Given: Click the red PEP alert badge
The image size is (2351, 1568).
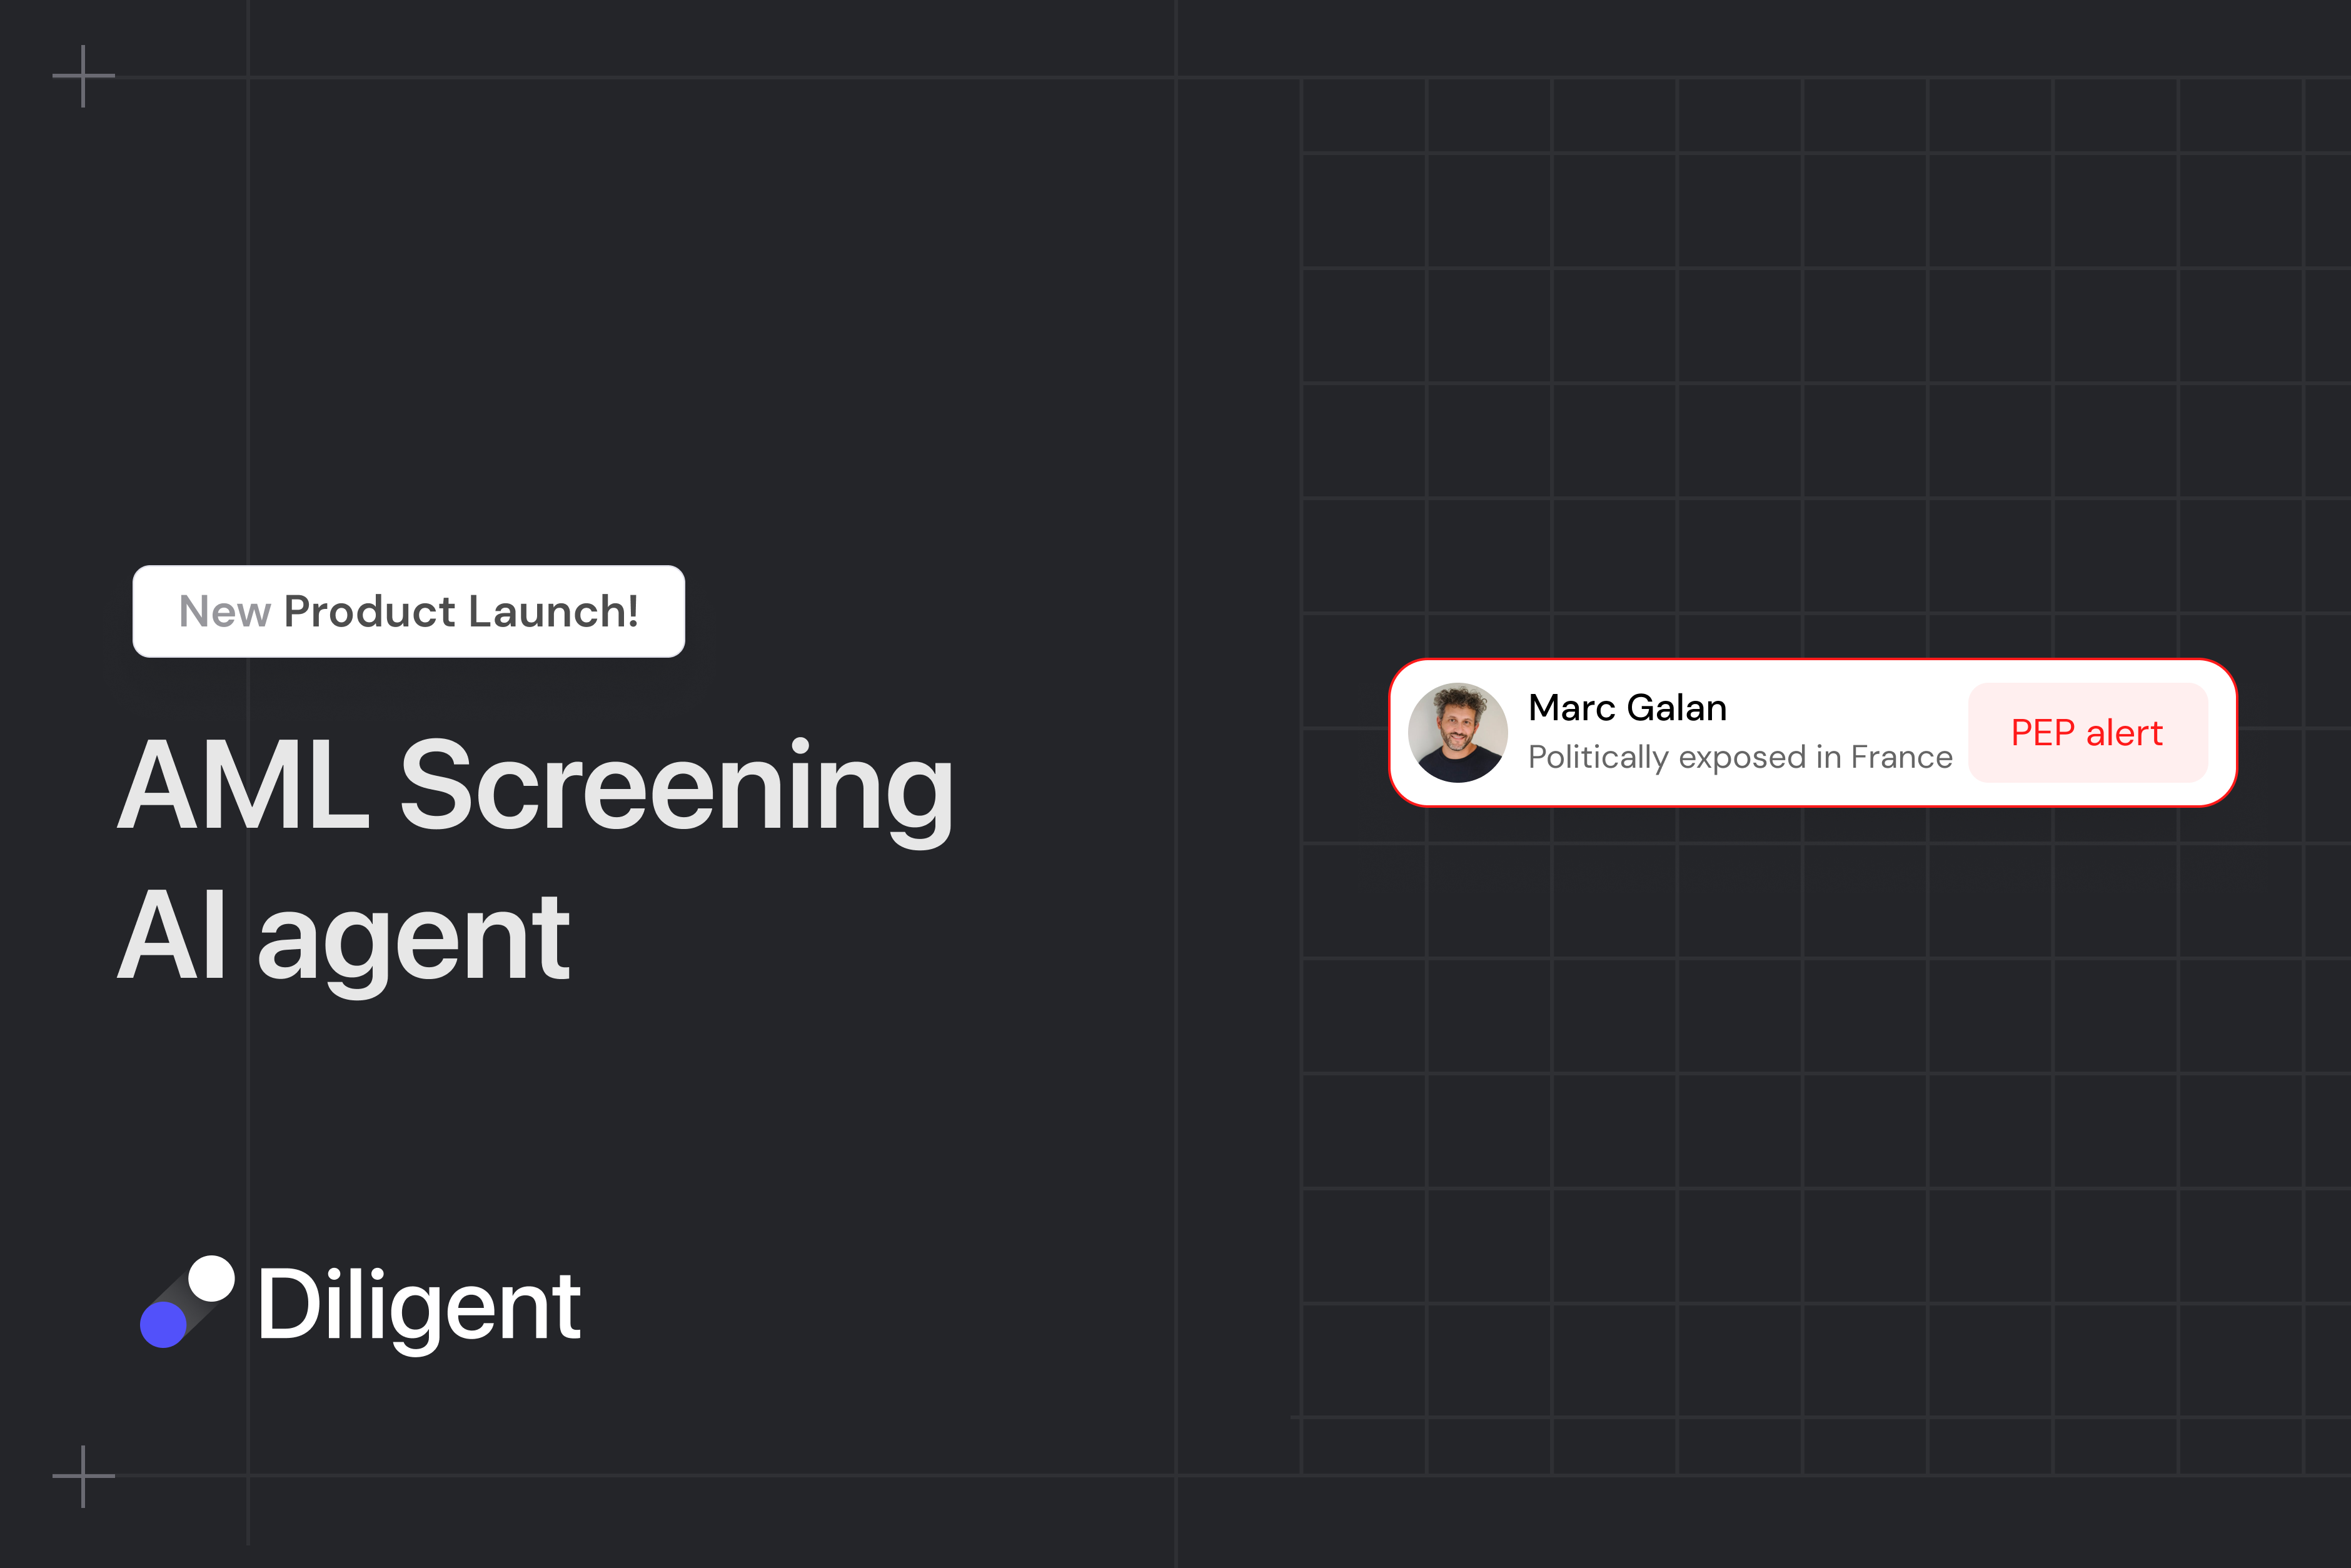Looking at the screenshot, I should tap(2087, 733).
